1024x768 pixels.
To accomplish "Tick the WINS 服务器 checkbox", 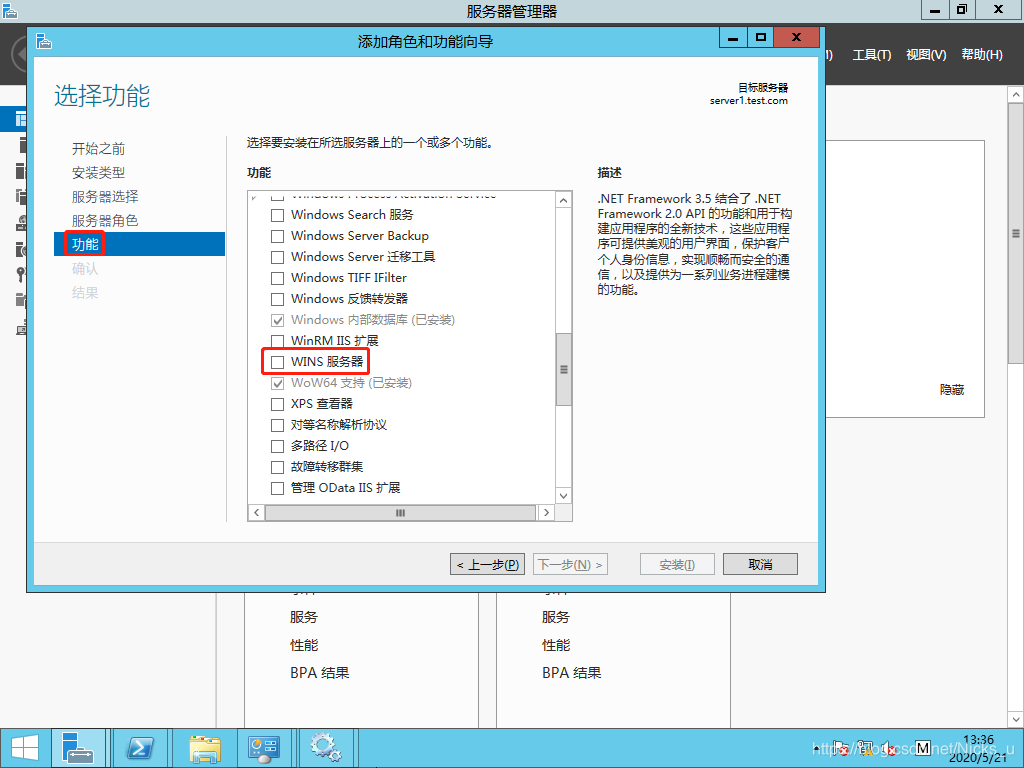I will click(x=278, y=362).
